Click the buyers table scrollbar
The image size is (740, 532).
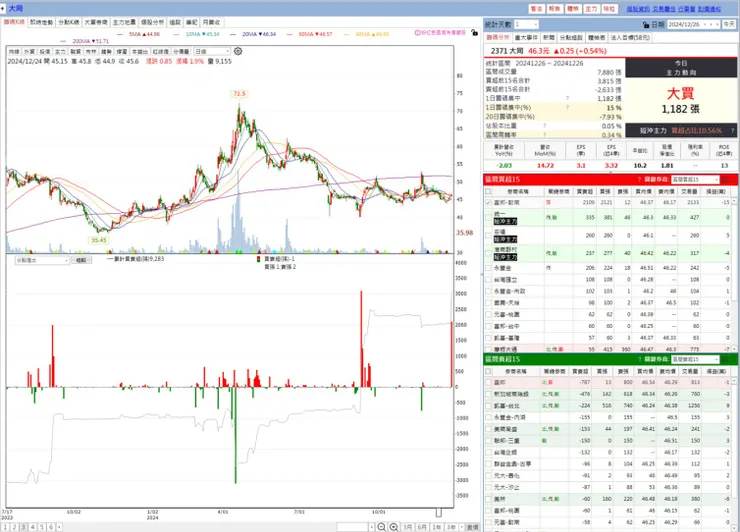click(734, 274)
